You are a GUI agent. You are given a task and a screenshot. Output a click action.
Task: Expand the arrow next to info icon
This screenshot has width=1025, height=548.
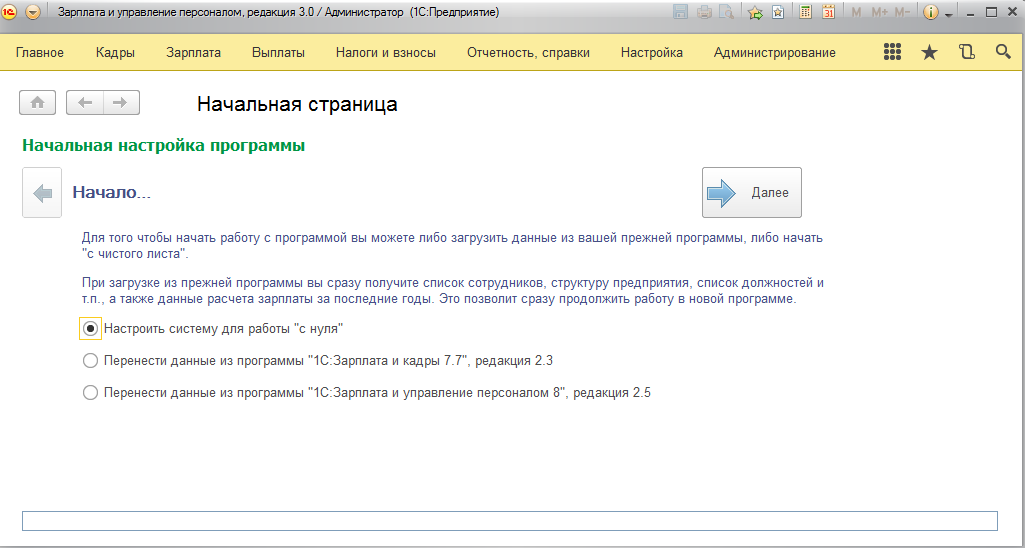coord(949,14)
